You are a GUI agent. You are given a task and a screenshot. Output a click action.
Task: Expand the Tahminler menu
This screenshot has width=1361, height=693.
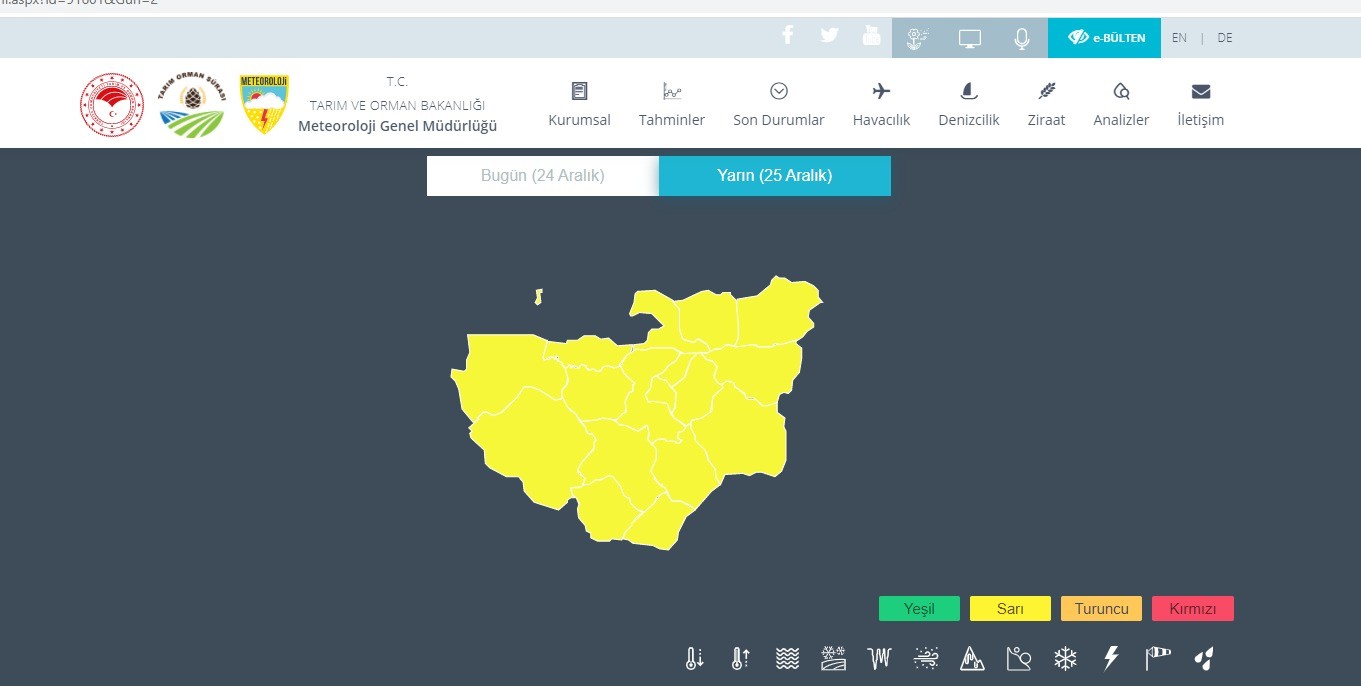672,105
